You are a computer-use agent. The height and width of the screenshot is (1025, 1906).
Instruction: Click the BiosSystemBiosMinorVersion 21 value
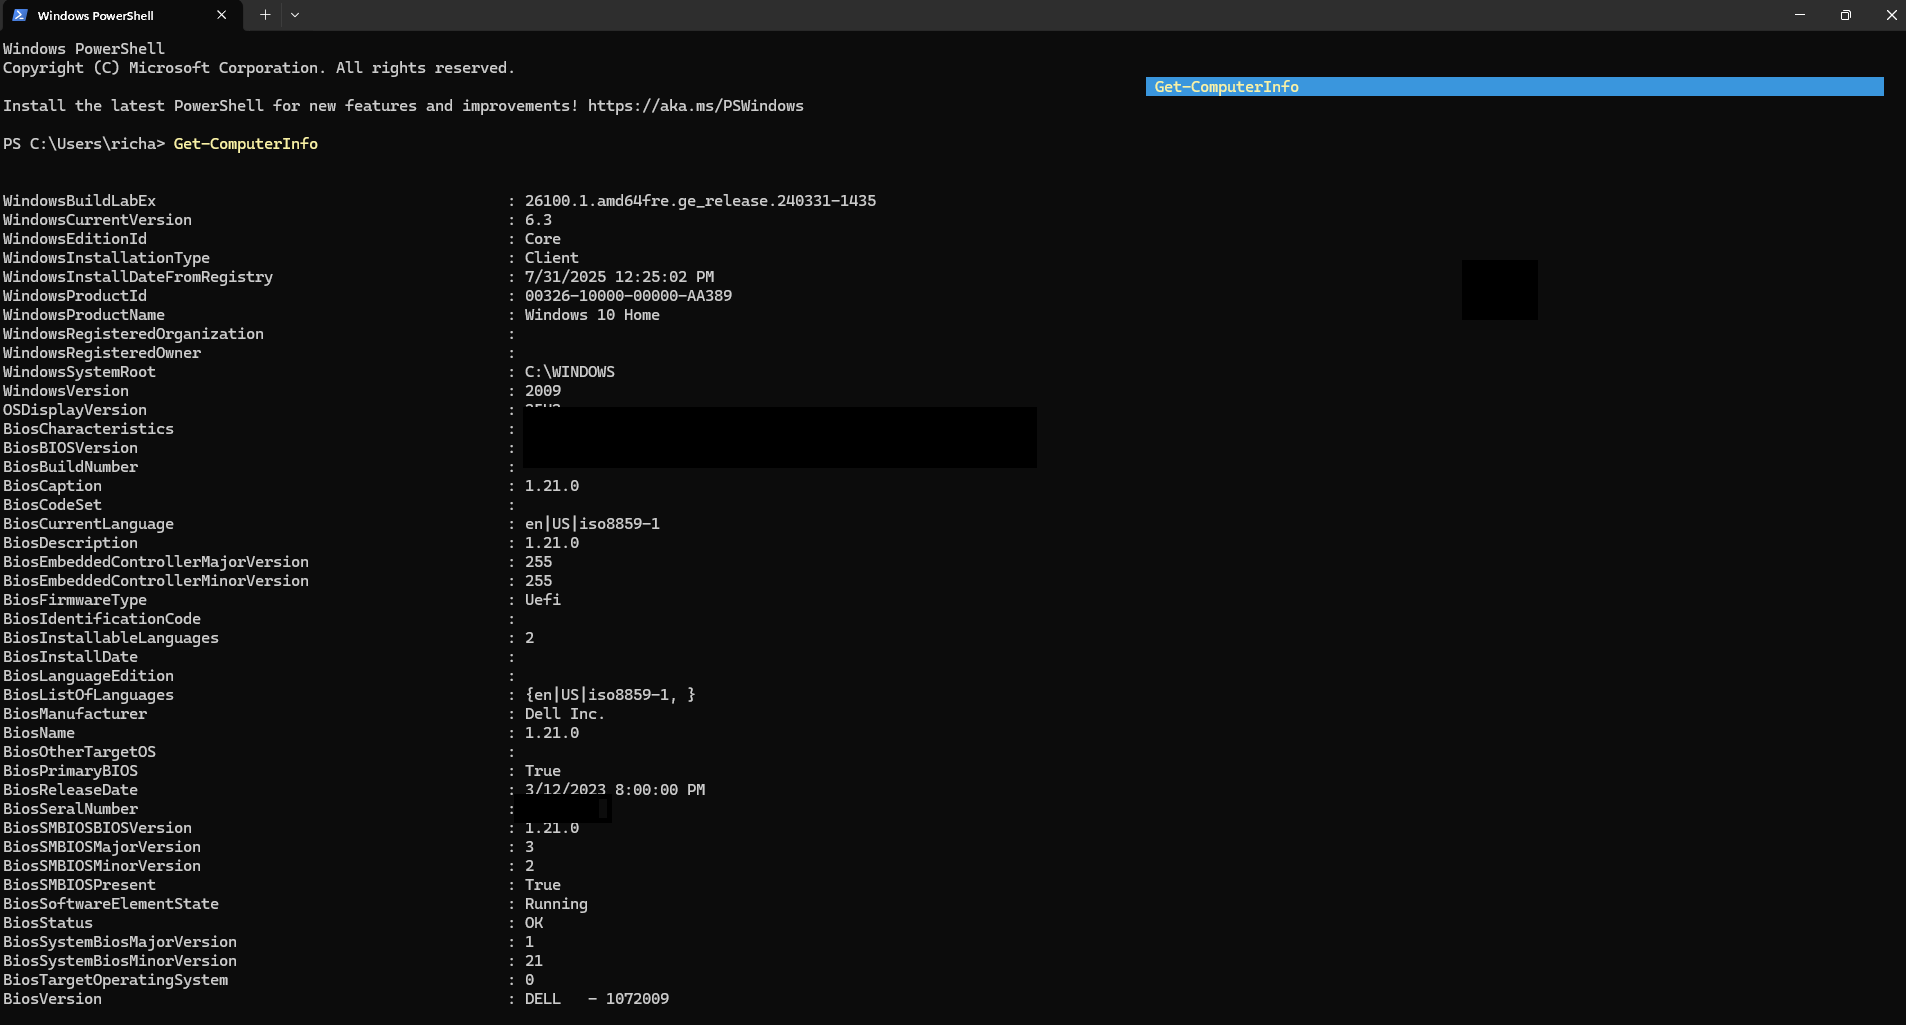coord(534,961)
